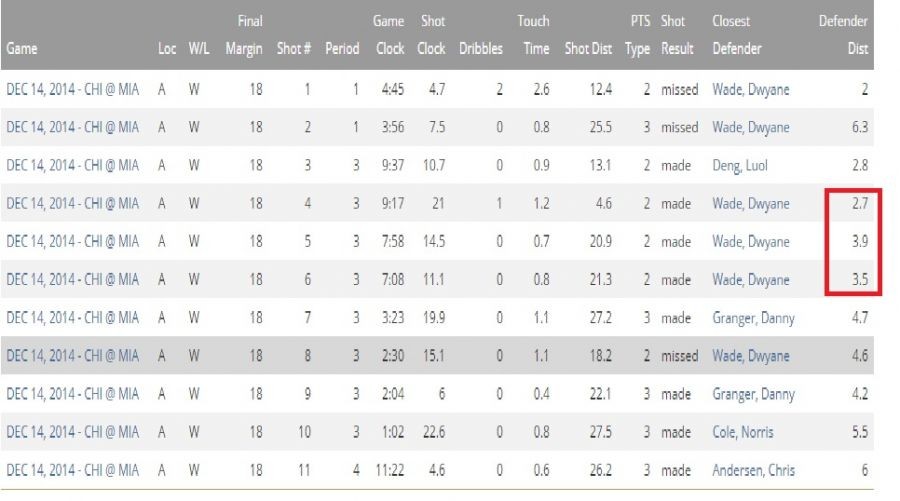Click the Dribbles column header
Viewport: 900px width, 501px height.
point(481,49)
